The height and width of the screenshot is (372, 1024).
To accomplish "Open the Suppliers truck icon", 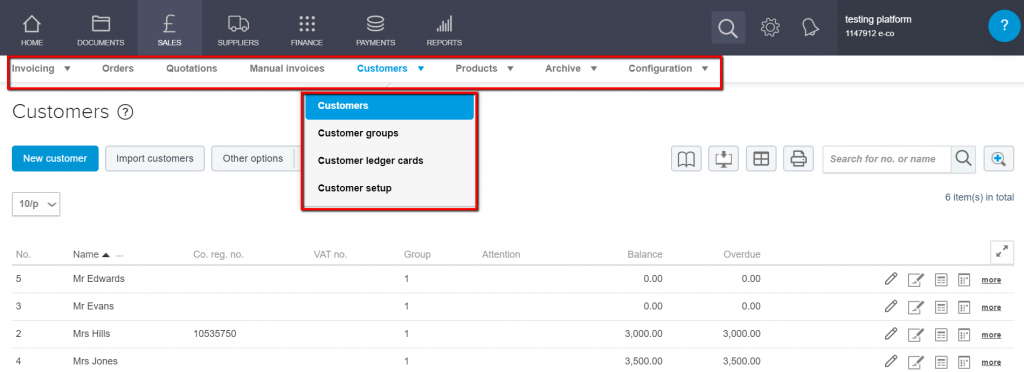I will pyautogui.click(x=238, y=24).
